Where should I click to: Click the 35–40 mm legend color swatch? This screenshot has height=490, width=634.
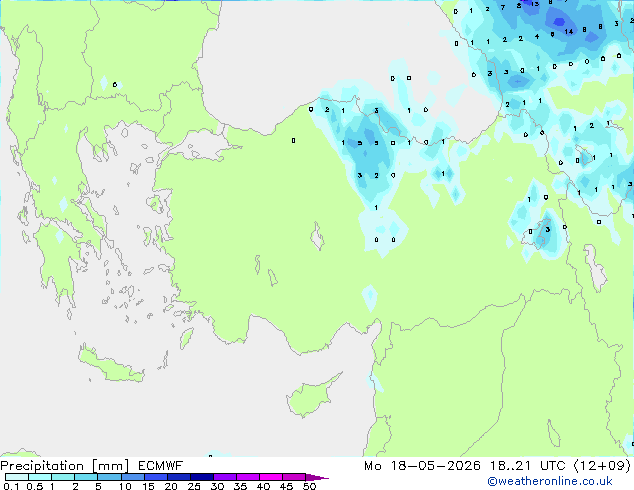[x=247, y=477]
